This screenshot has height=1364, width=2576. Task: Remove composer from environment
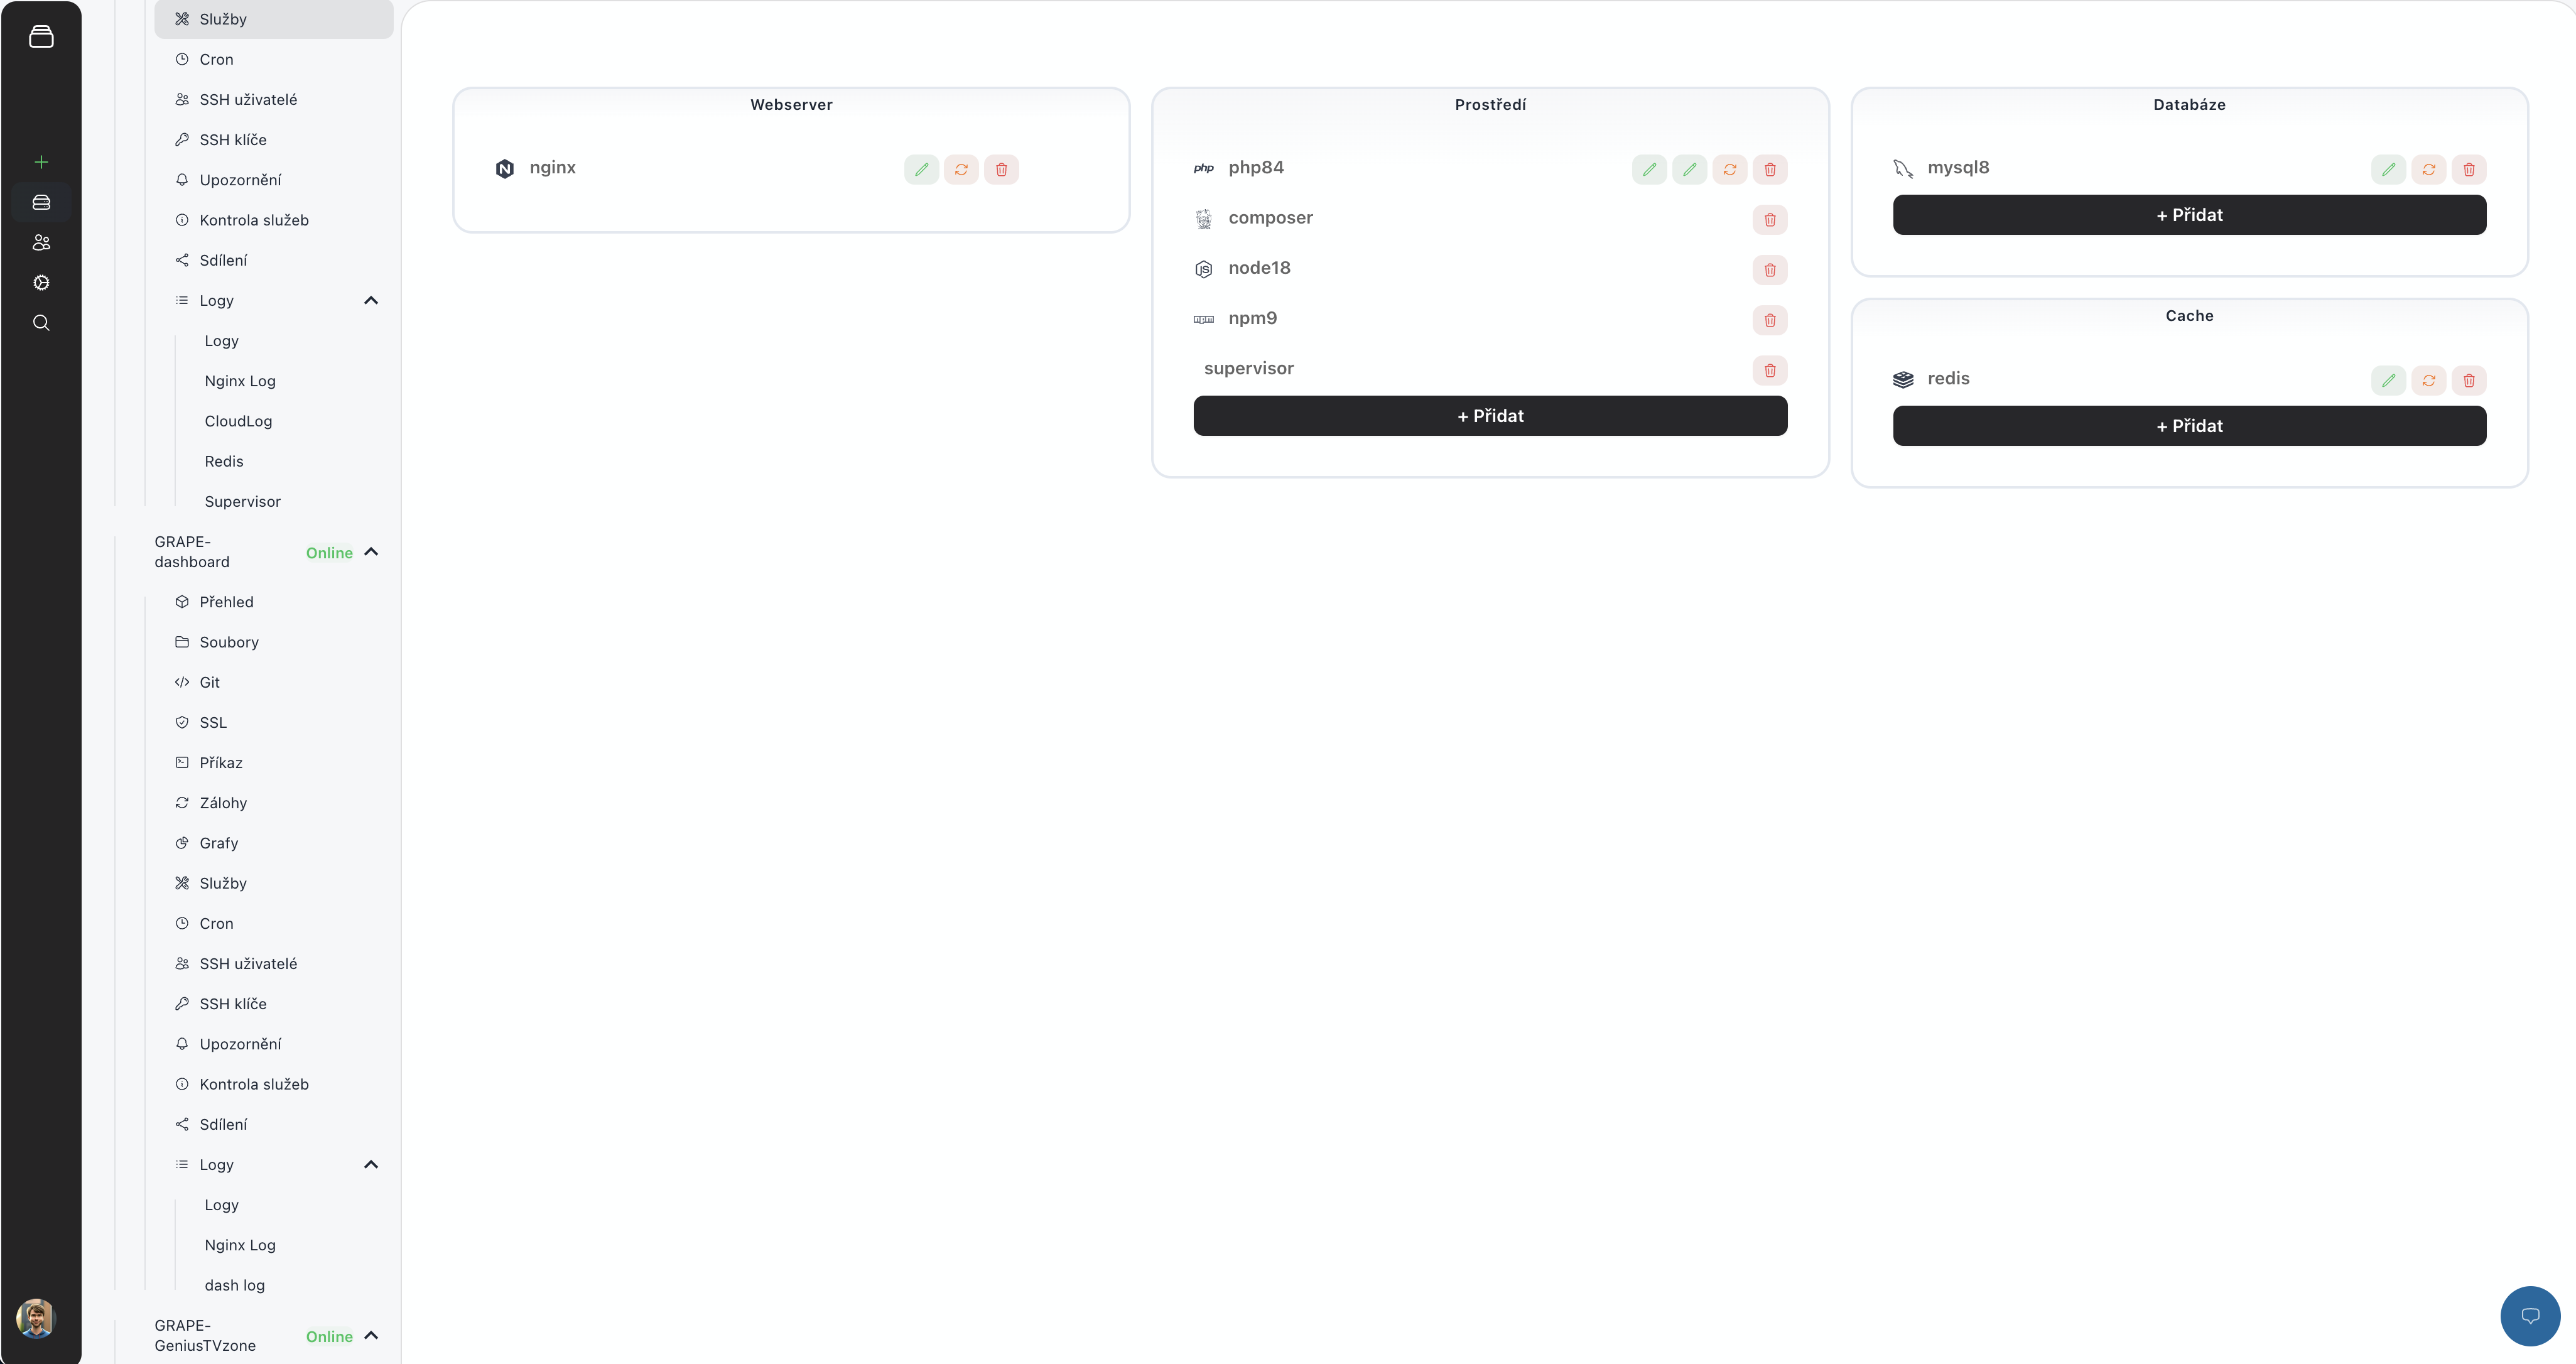pyautogui.click(x=1769, y=220)
